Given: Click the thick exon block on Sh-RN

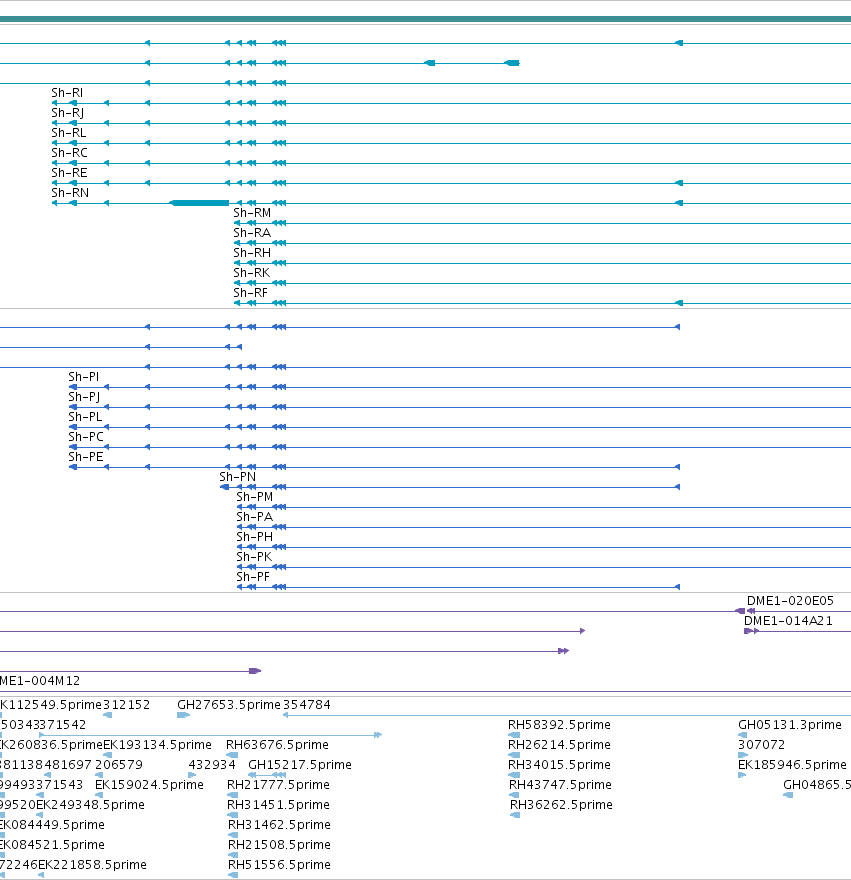Looking at the screenshot, I should click(x=199, y=203).
